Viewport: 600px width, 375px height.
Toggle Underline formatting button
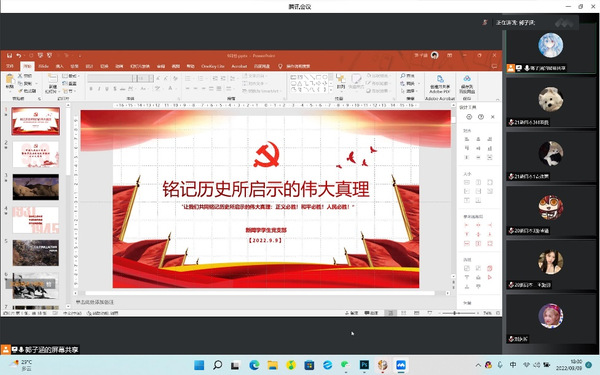pyautogui.click(x=107, y=89)
